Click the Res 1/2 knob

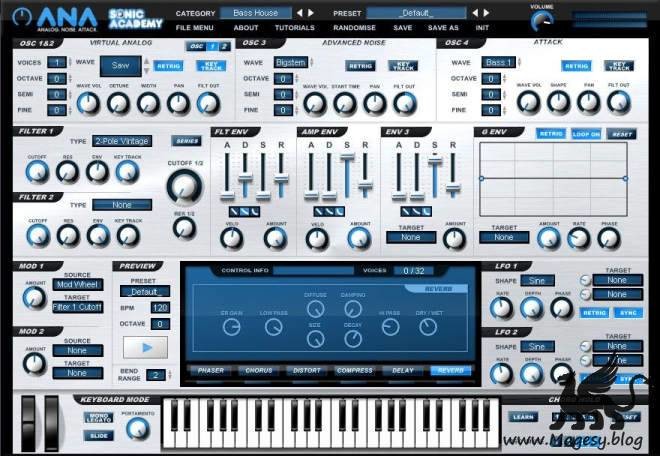tap(184, 228)
